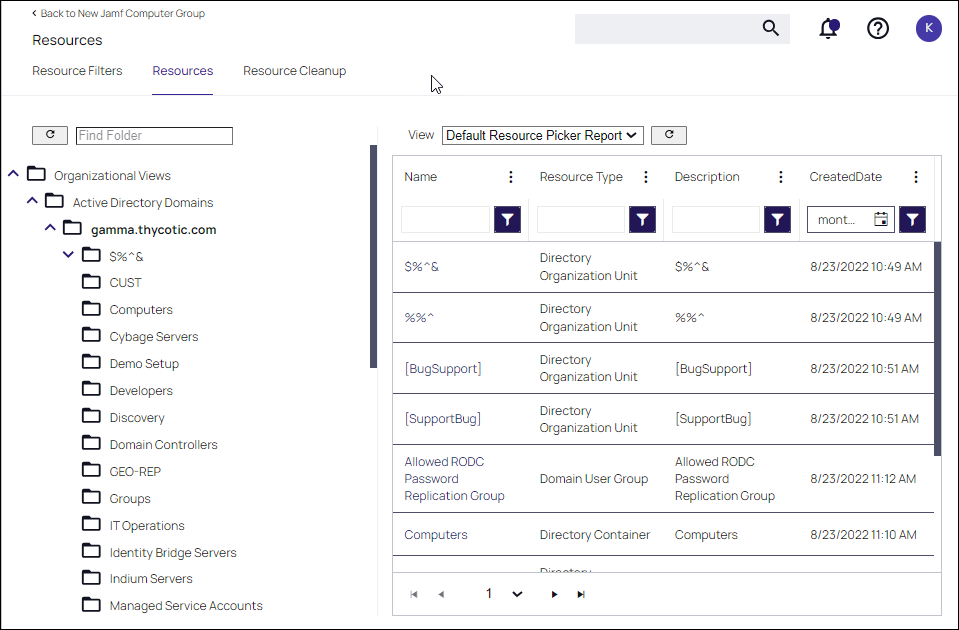The height and width of the screenshot is (630, 959).
Task: Refresh the folder tree
Action: 50,134
